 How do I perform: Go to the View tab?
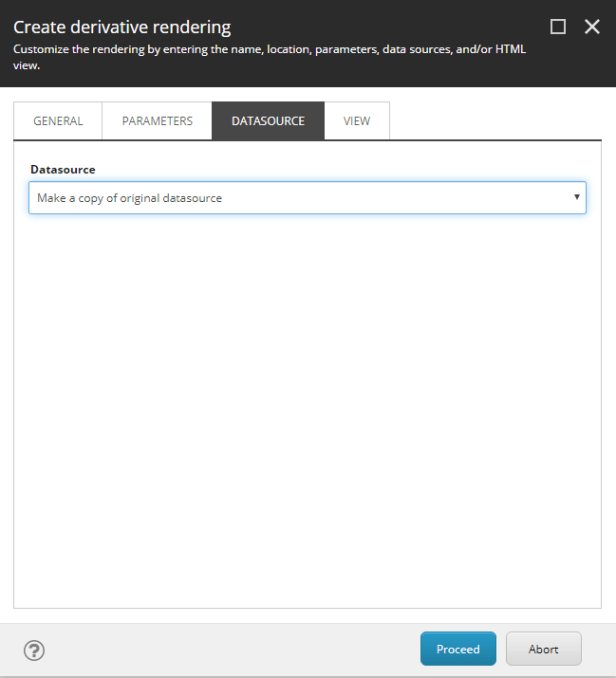click(x=357, y=121)
